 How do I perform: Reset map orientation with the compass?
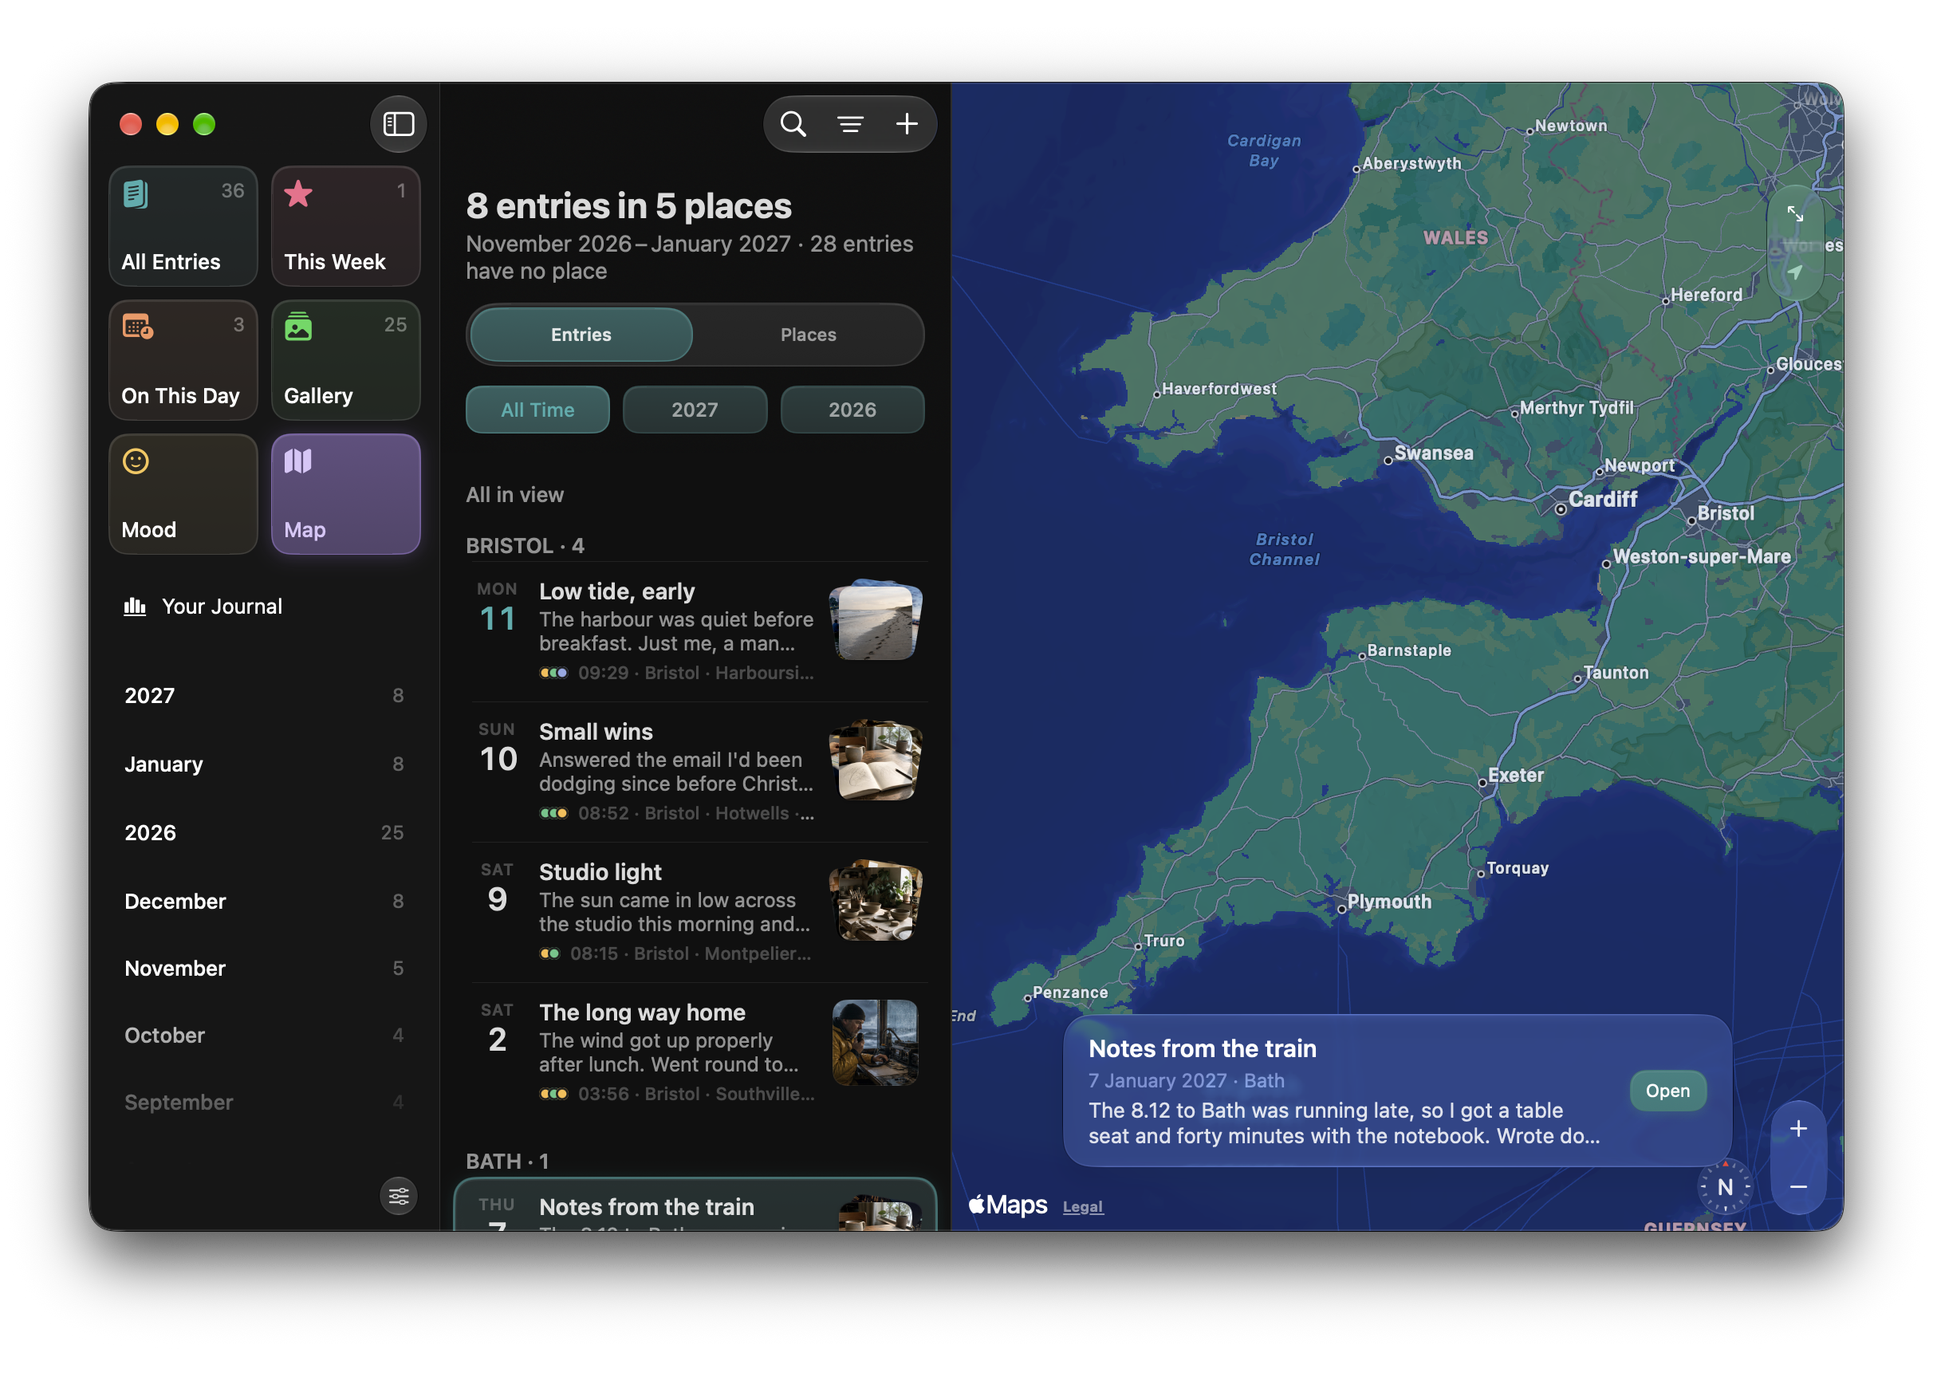(1725, 1187)
